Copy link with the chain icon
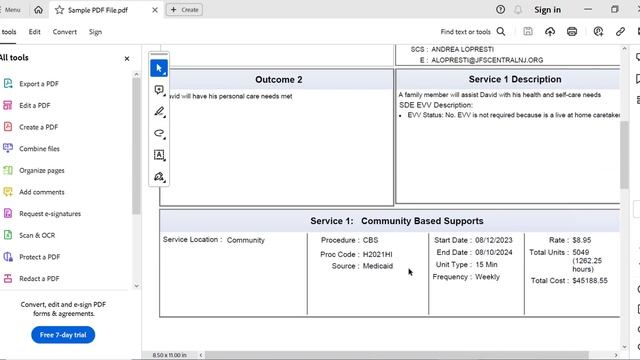The width and height of the screenshot is (640, 360). 620,31
